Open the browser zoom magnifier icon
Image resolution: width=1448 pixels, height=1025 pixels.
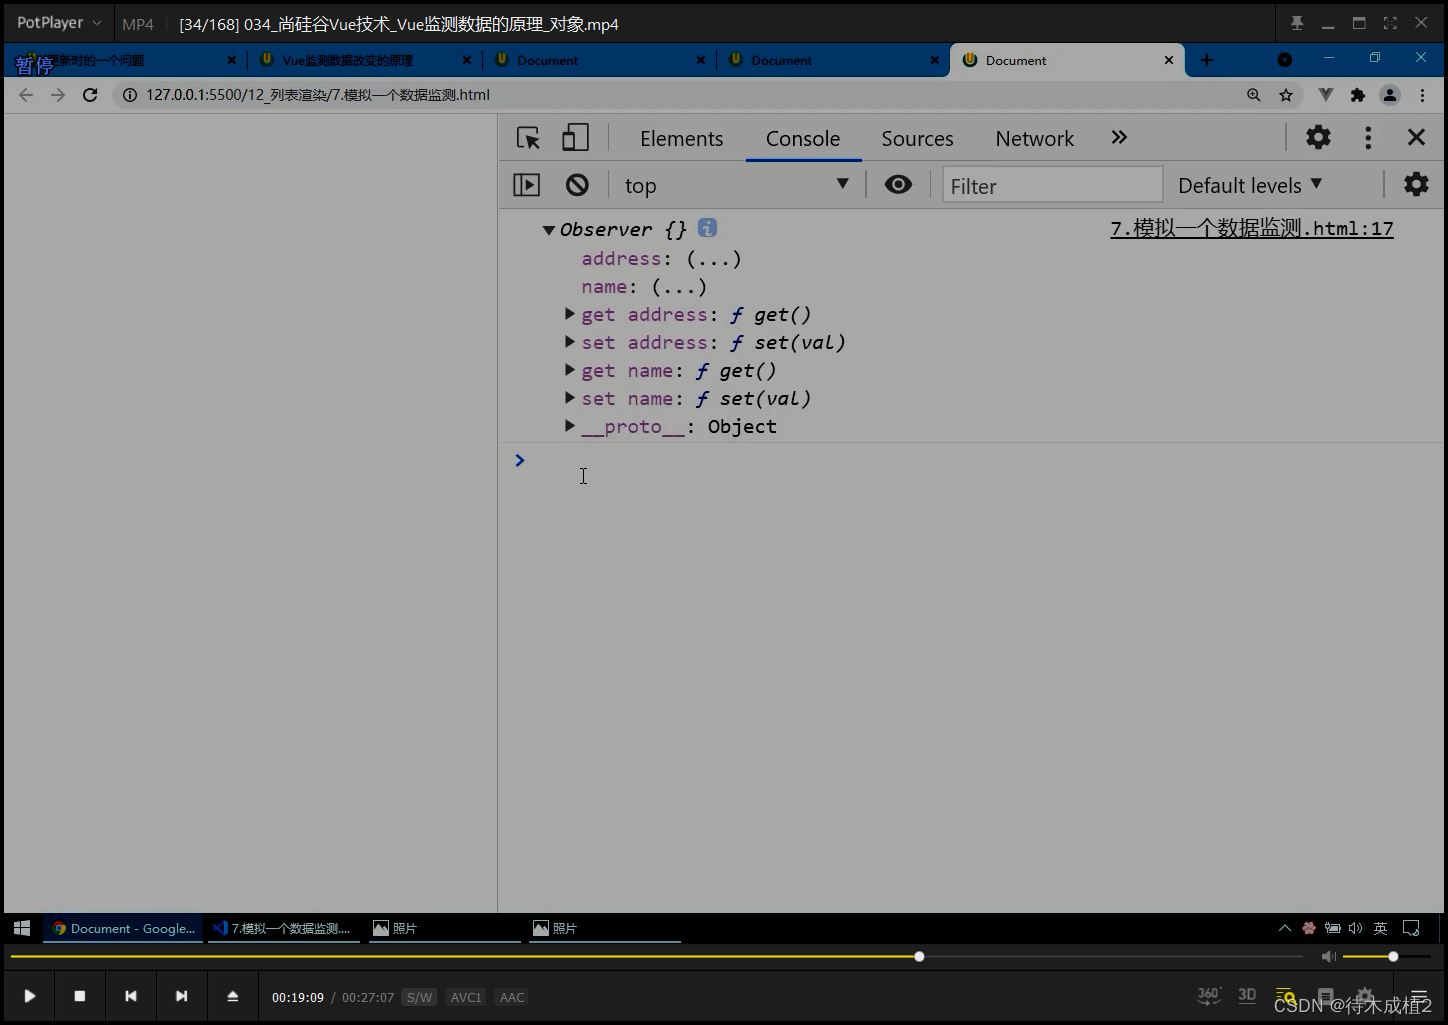pyautogui.click(x=1254, y=95)
